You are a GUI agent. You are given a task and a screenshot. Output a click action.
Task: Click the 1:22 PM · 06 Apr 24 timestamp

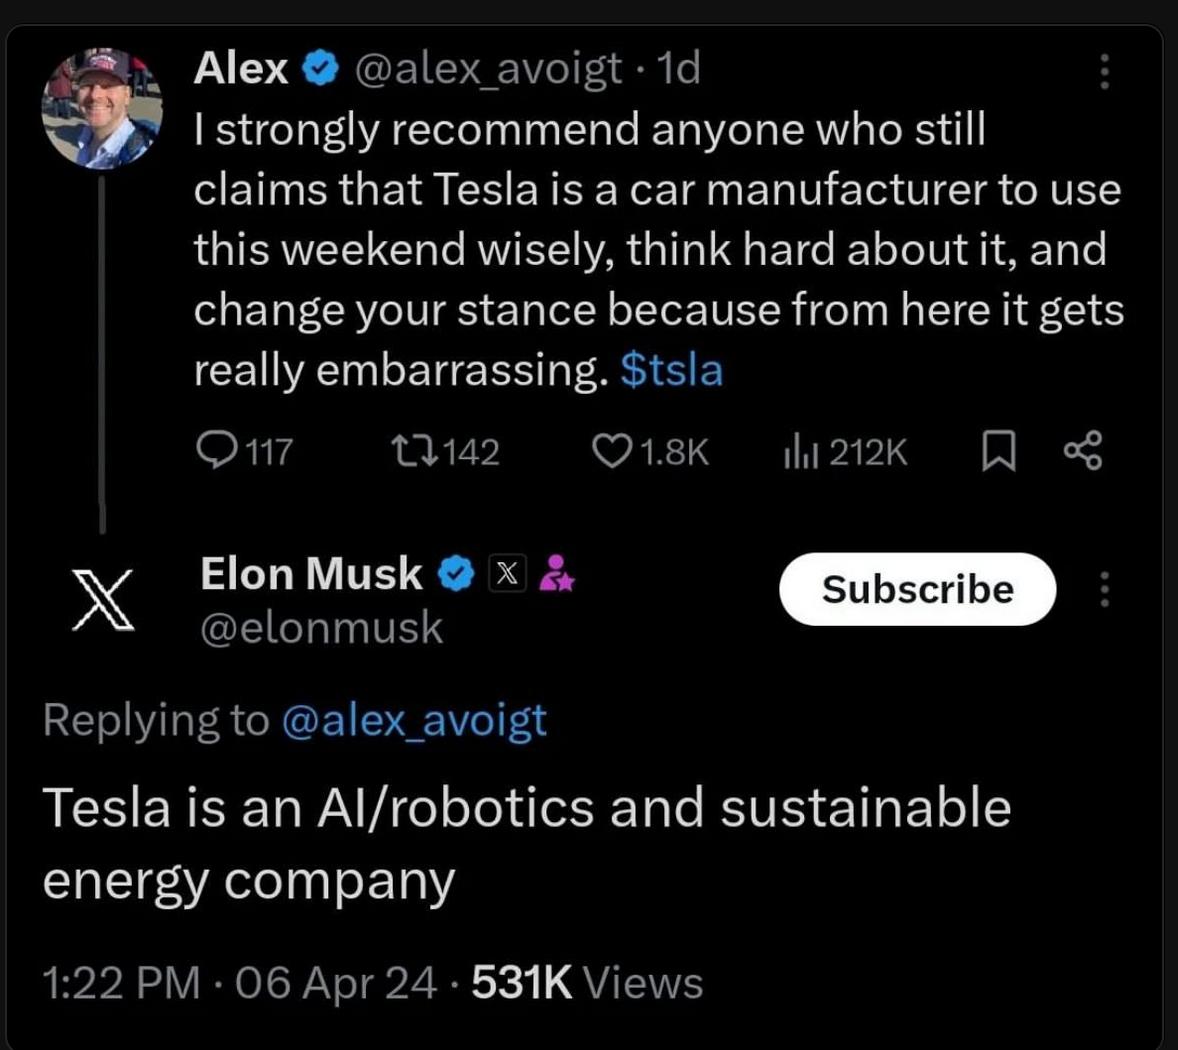pos(239,983)
